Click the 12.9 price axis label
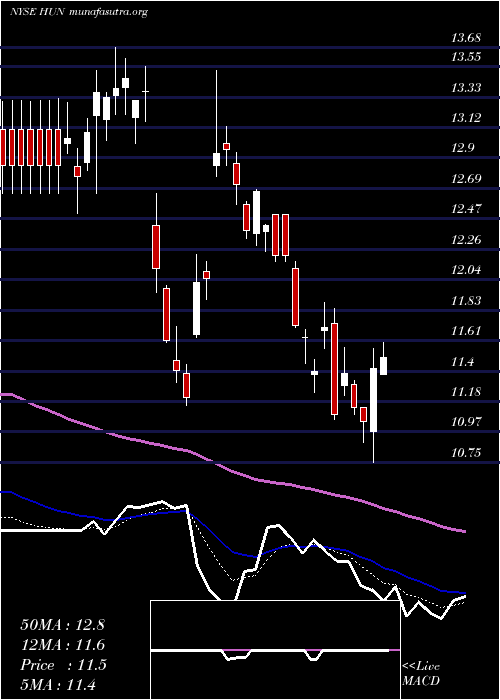The image size is (500, 700). click(462, 148)
